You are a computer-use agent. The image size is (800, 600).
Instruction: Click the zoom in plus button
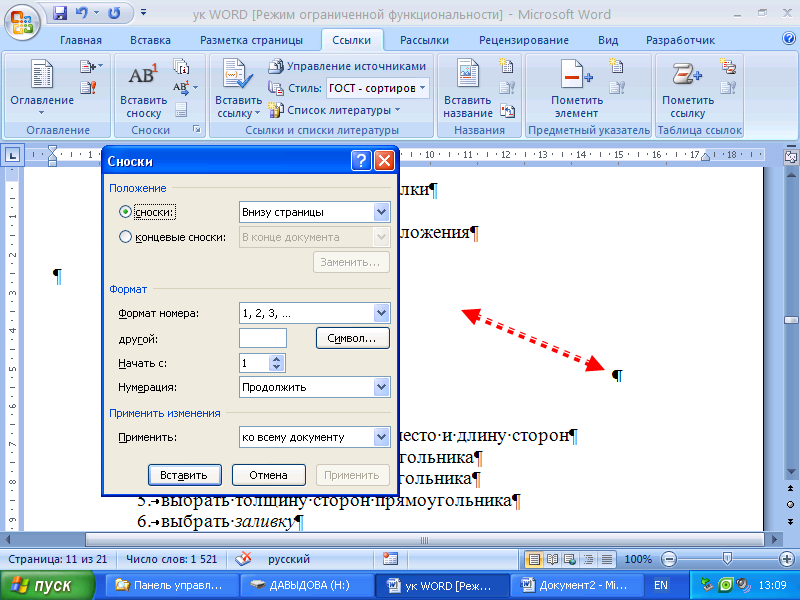[787, 559]
